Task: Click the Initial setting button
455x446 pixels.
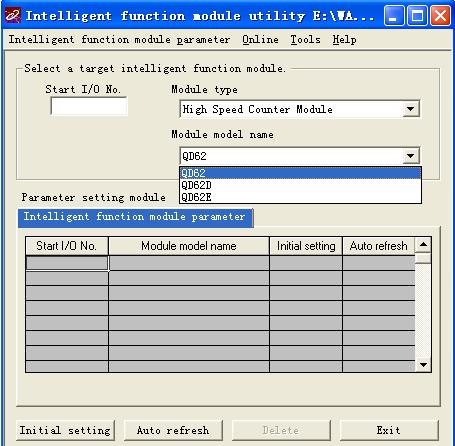Action: click(65, 430)
